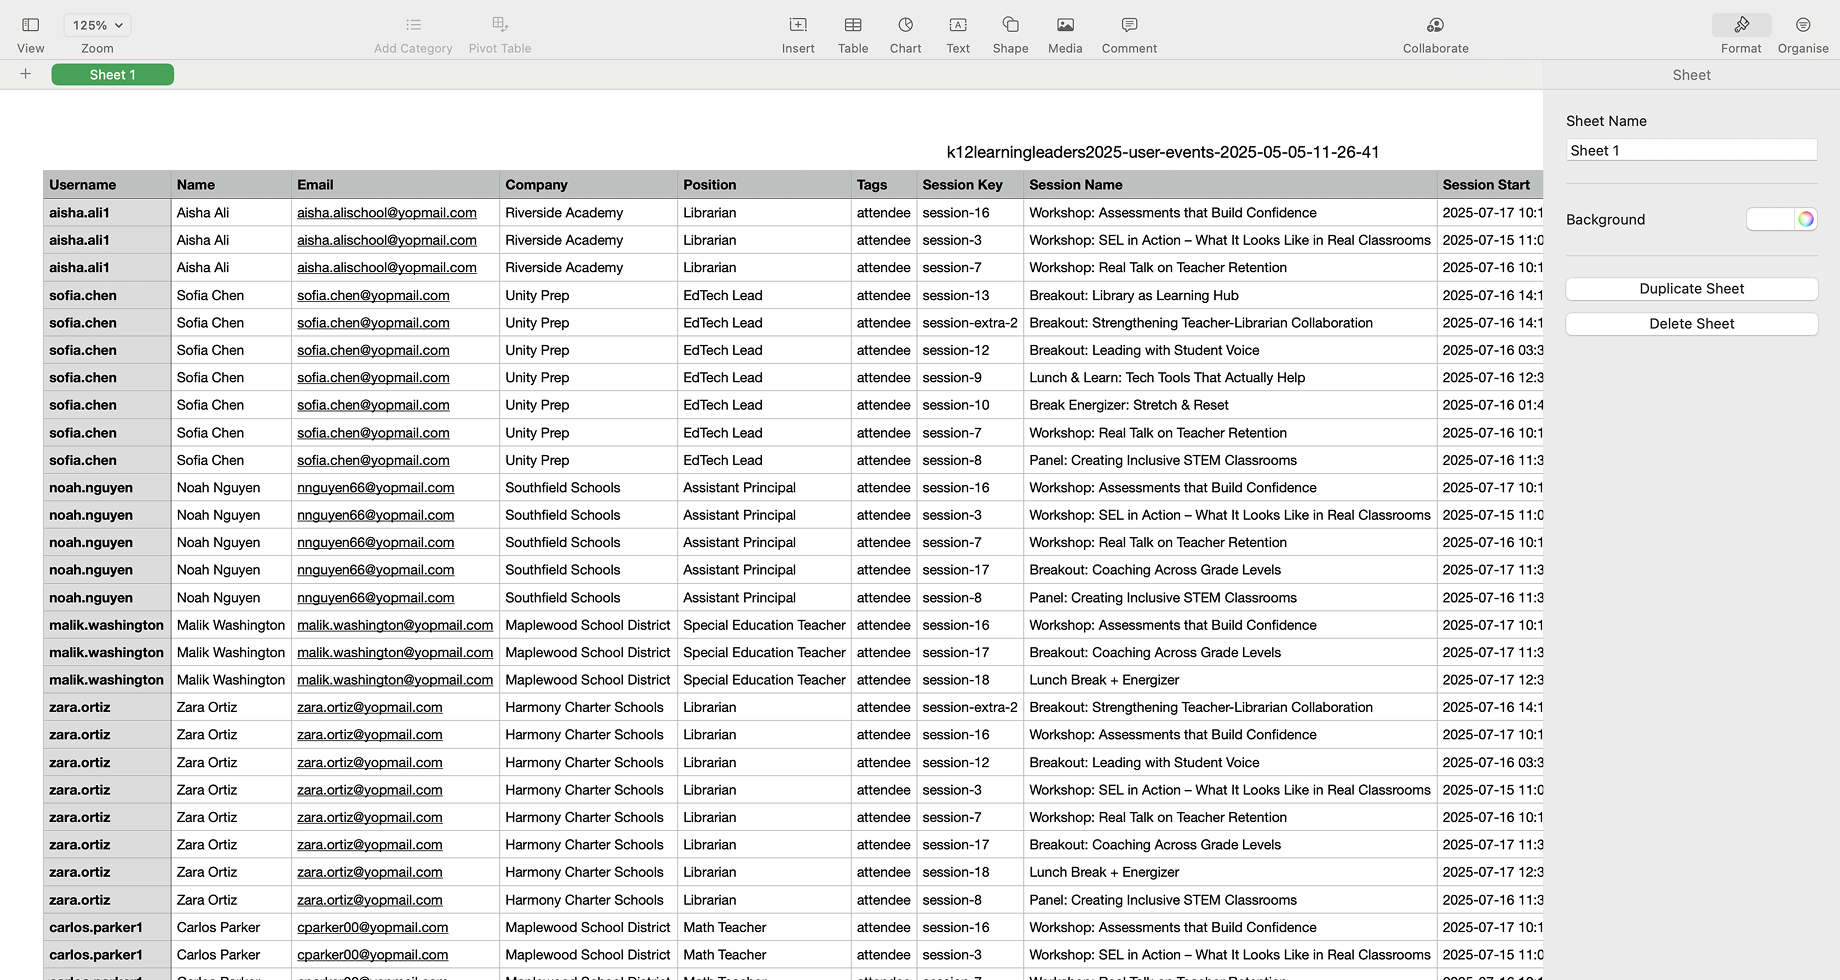The height and width of the screenshot is (980, 1840).
Task: Click the Sheet inspector header title
Action: (1691, 75)
